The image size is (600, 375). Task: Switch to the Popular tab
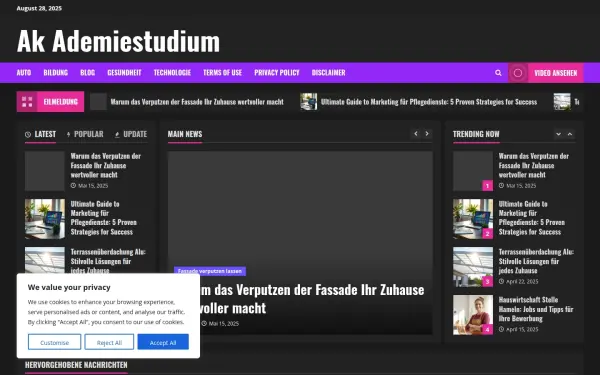[85, 134]
